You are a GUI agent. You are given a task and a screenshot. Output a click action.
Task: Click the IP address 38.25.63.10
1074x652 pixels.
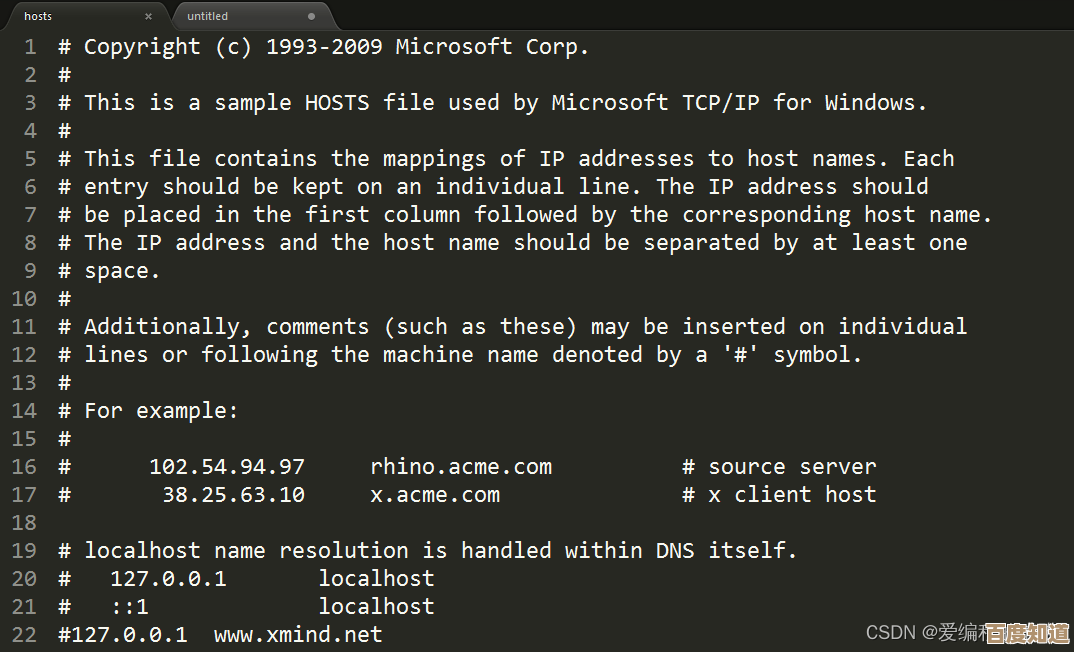(x=233, y=495)
